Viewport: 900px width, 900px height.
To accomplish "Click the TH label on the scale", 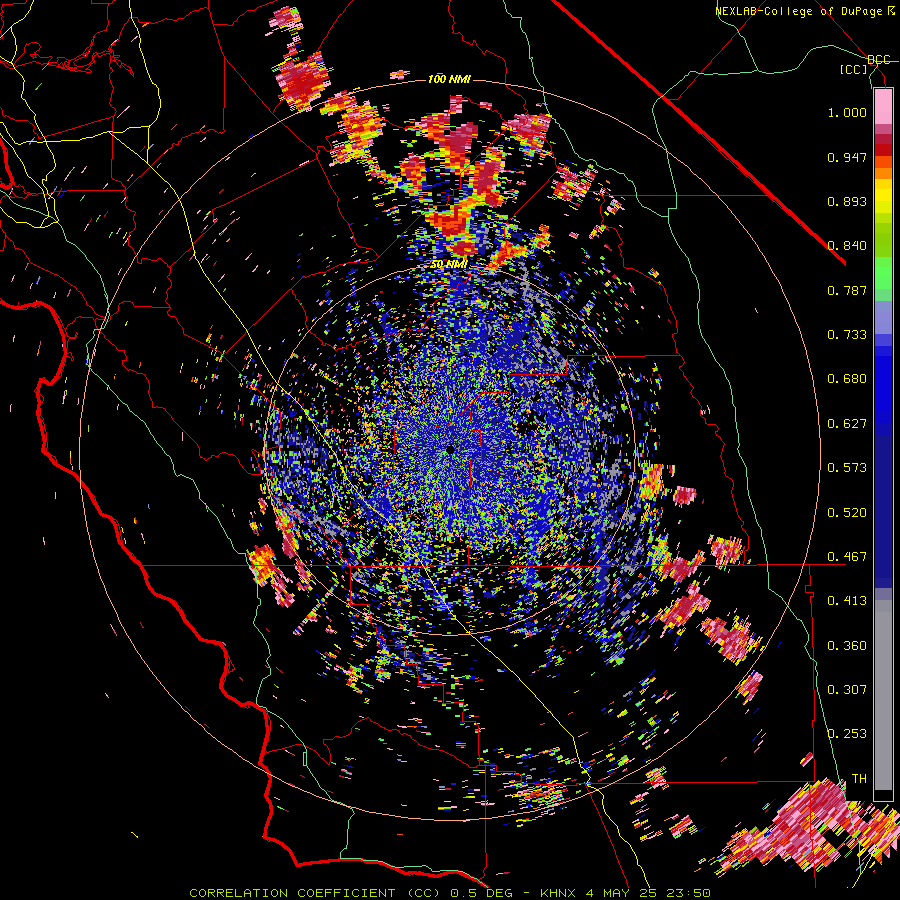I will 859,779.
